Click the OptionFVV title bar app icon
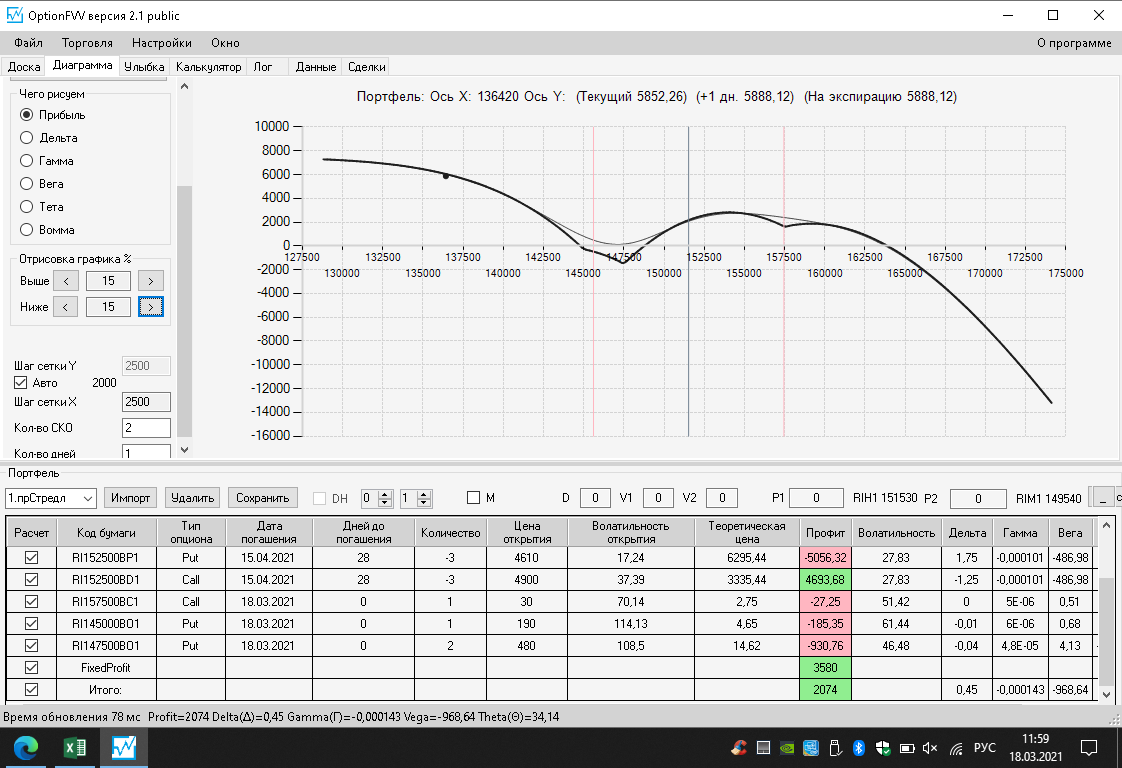The height and width of the screenshot is (768, 1122). pyautogui.click(x=14, y=15)
